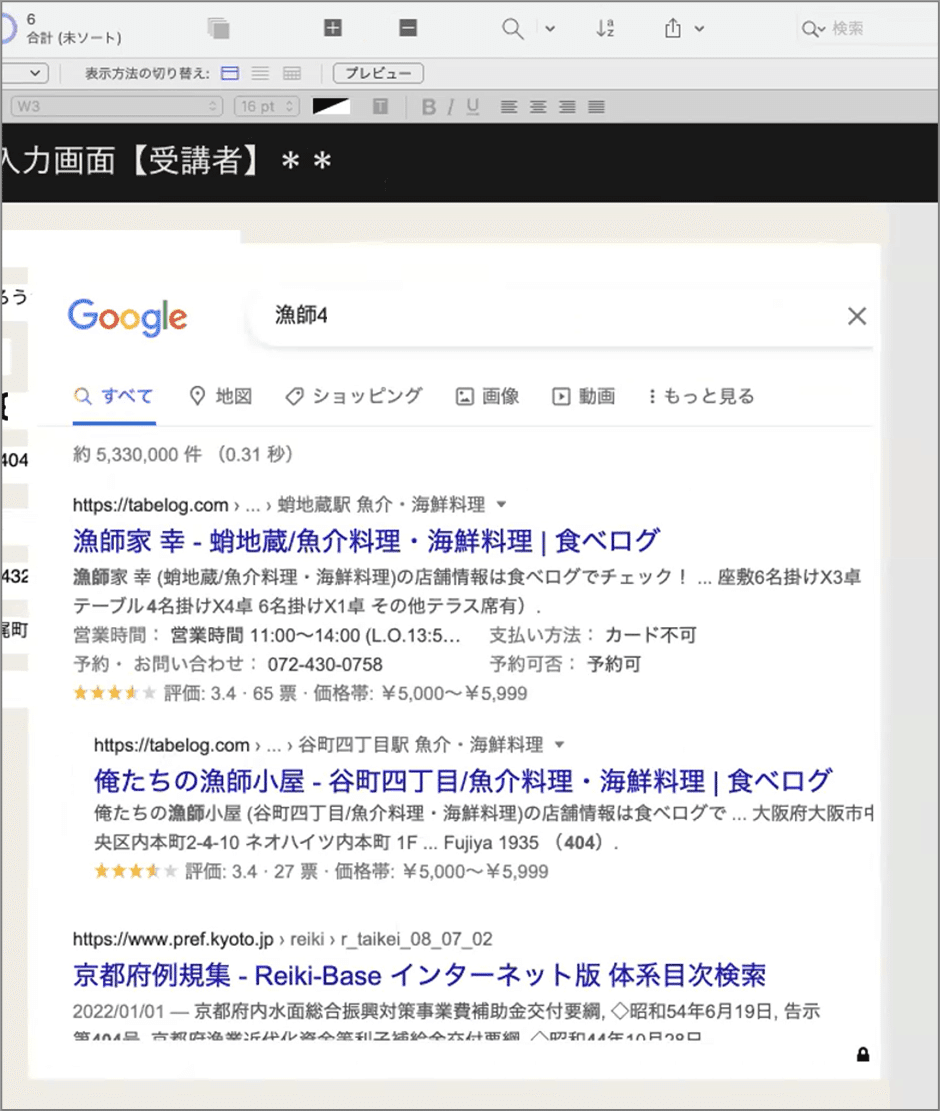The height and width of the screenshot is (1111, 940).
Task: Open the share dropdown arrow
Action: [x=699, y=29]
